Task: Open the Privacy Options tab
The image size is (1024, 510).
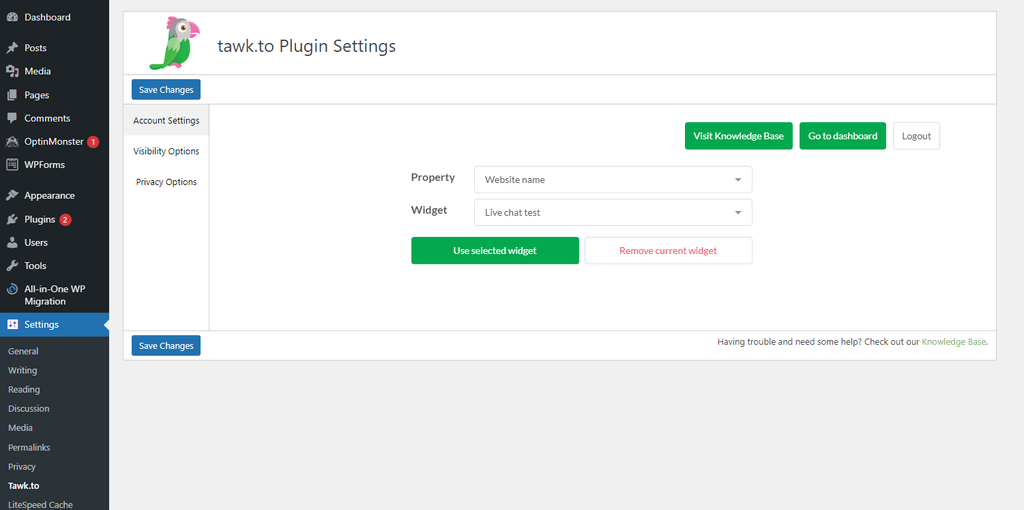Action: tap(167, 182)
